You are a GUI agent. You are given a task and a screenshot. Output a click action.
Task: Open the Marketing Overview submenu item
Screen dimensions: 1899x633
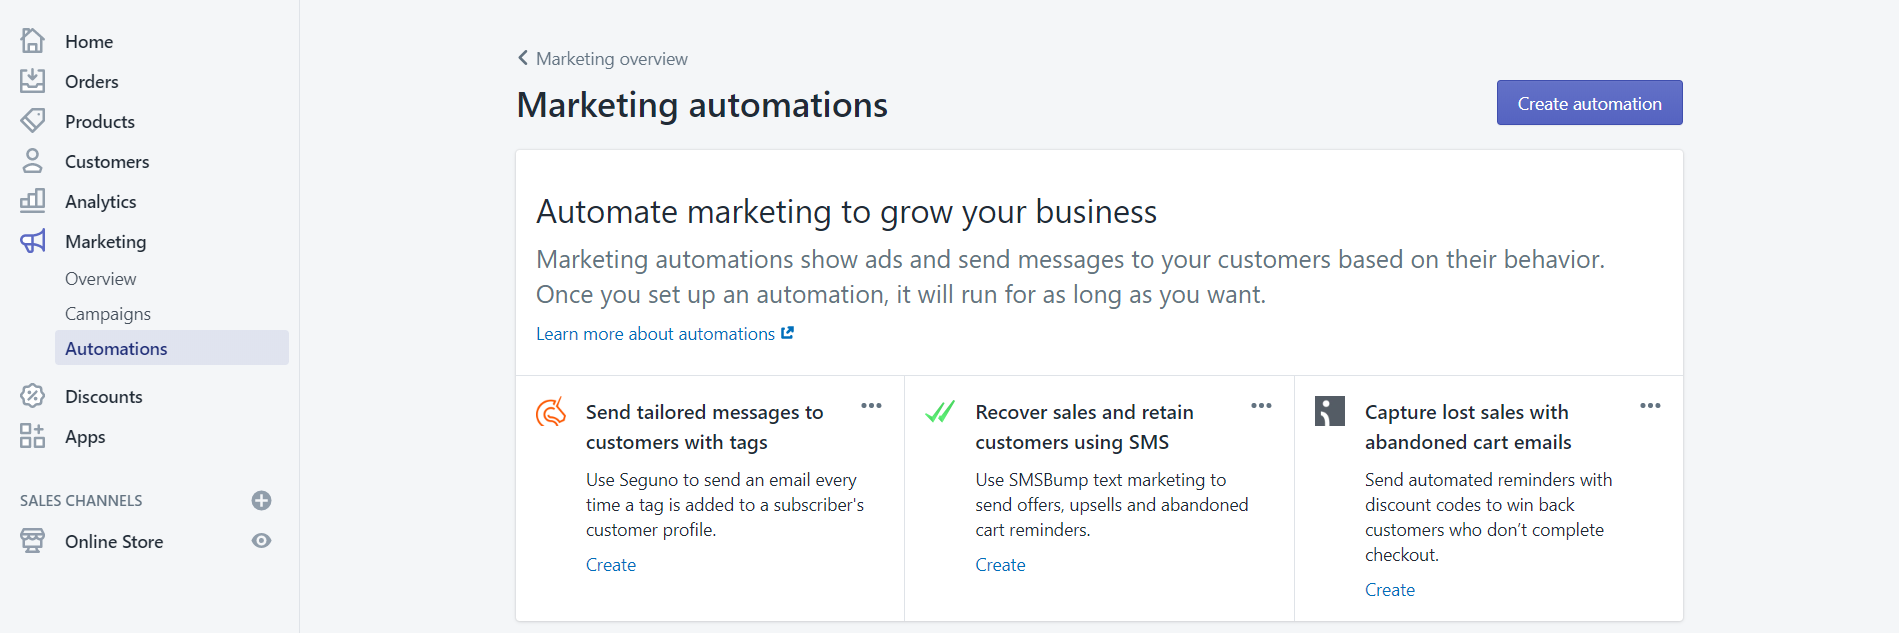tap(101, 279)
